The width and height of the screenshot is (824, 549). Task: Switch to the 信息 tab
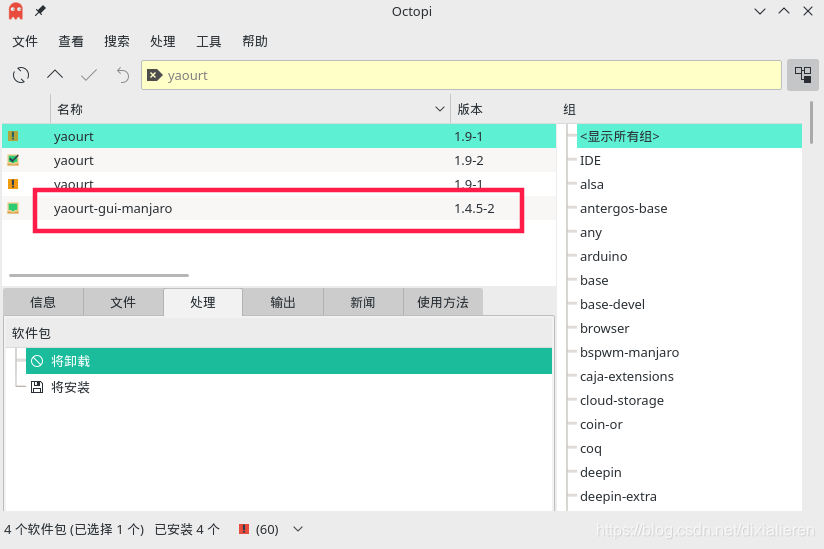[43, 302]
